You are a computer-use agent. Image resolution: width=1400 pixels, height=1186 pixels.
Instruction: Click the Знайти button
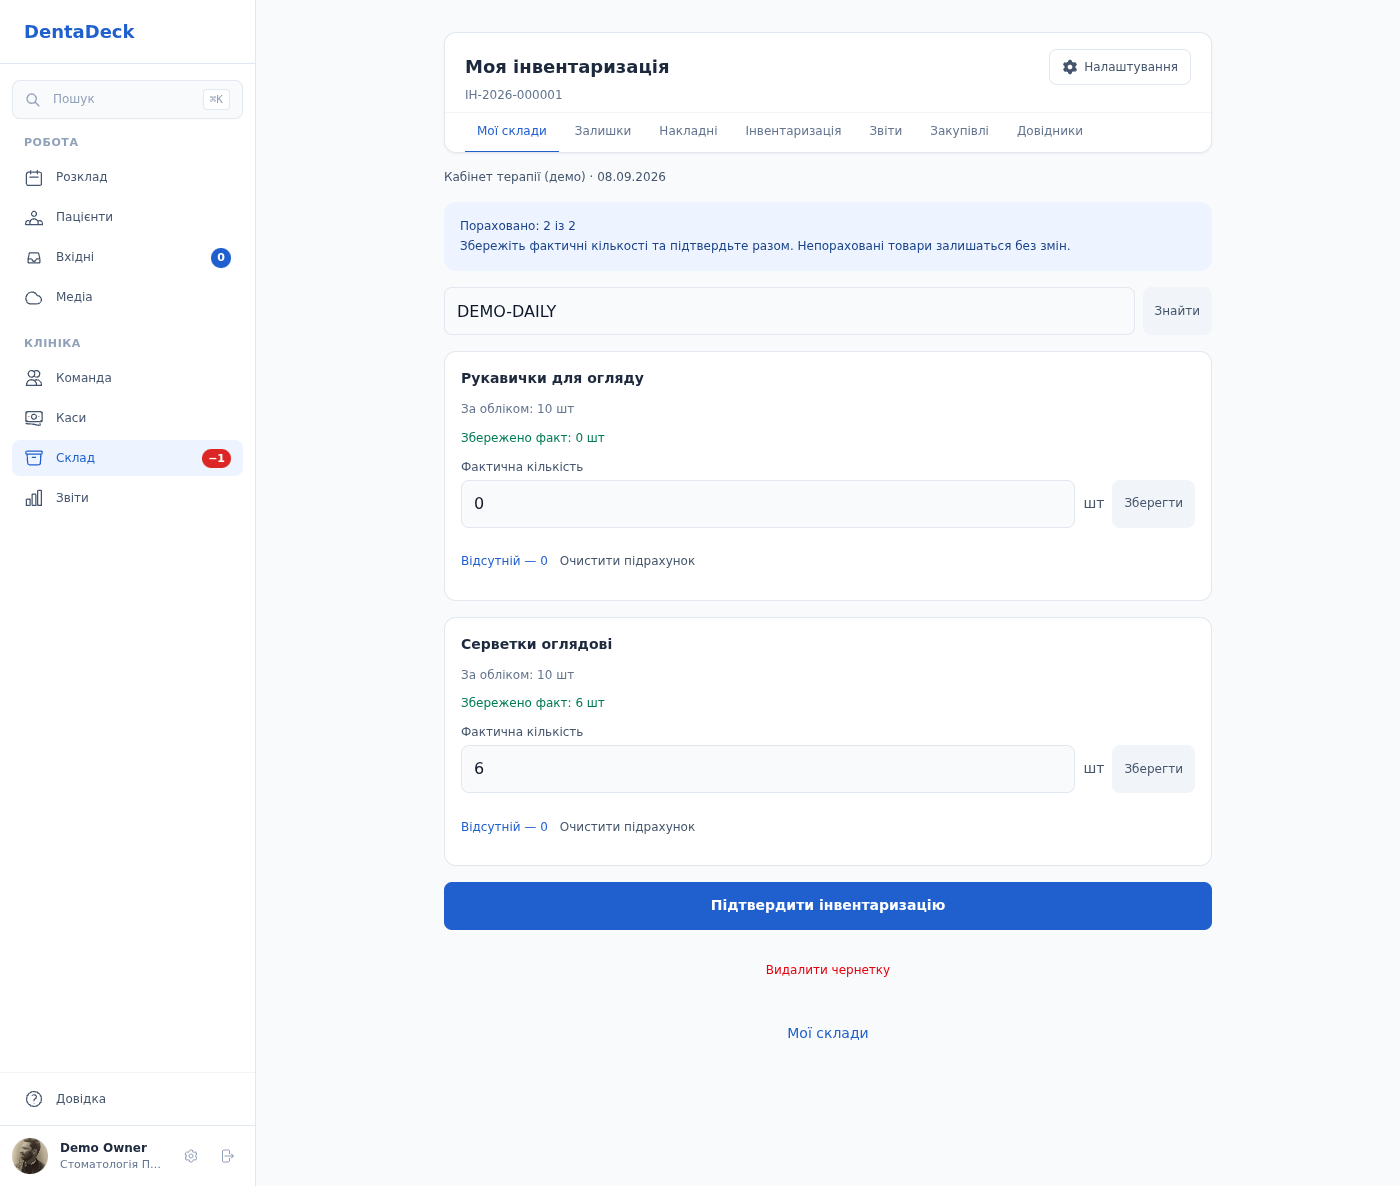click(1177, 311)
